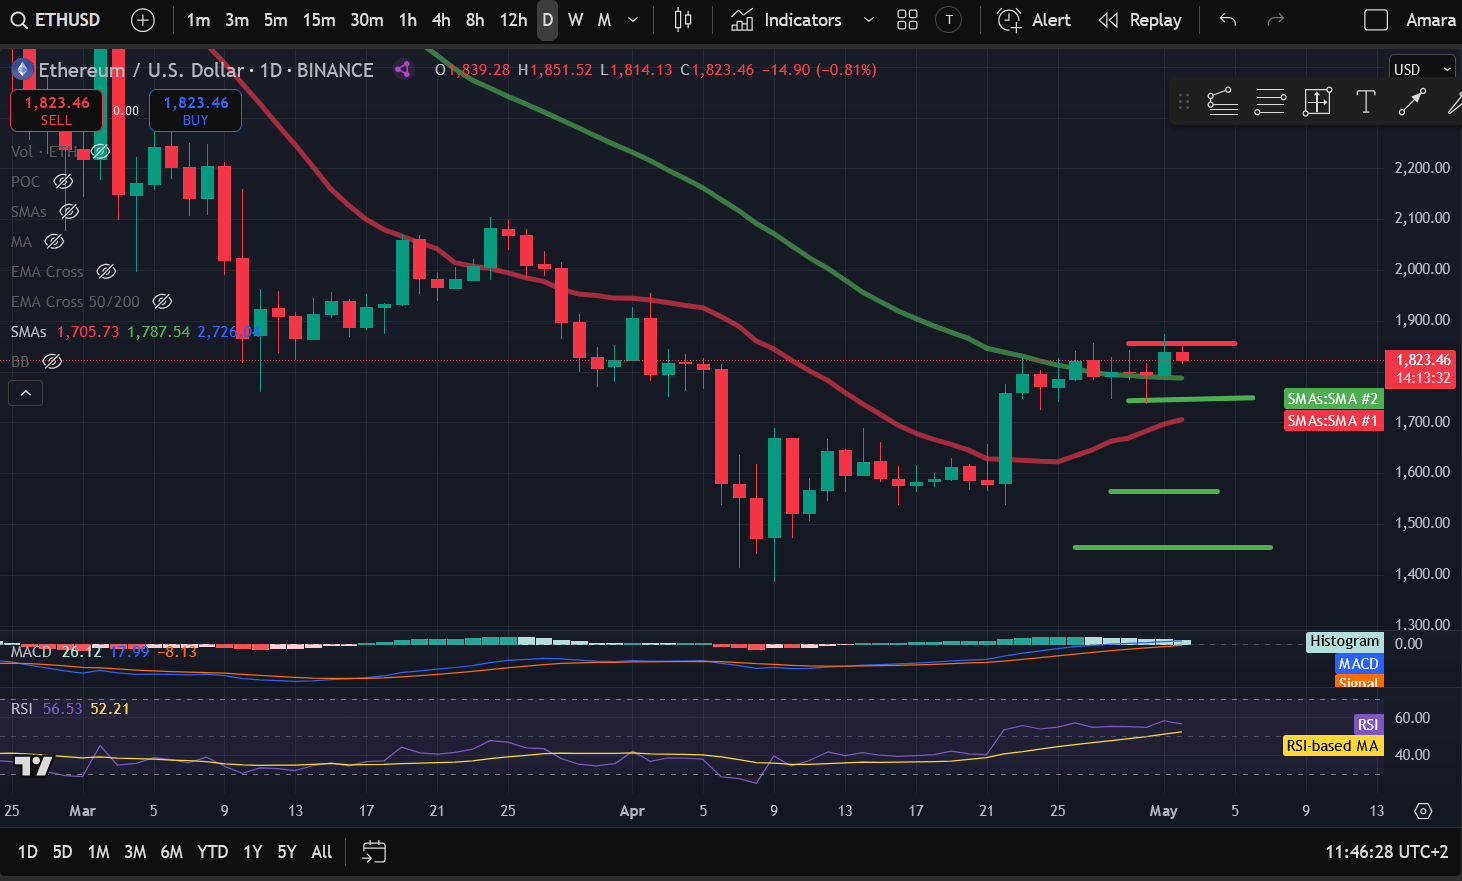This screenshot has height=881, width=1462.
Task: Set the date range to All
Action: [x=321, y=852]
